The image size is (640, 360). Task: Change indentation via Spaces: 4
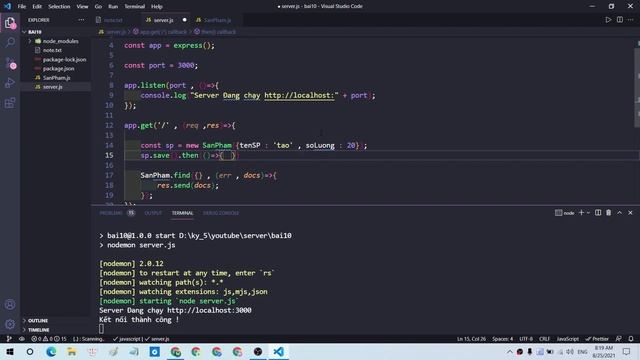coord(502,339)
